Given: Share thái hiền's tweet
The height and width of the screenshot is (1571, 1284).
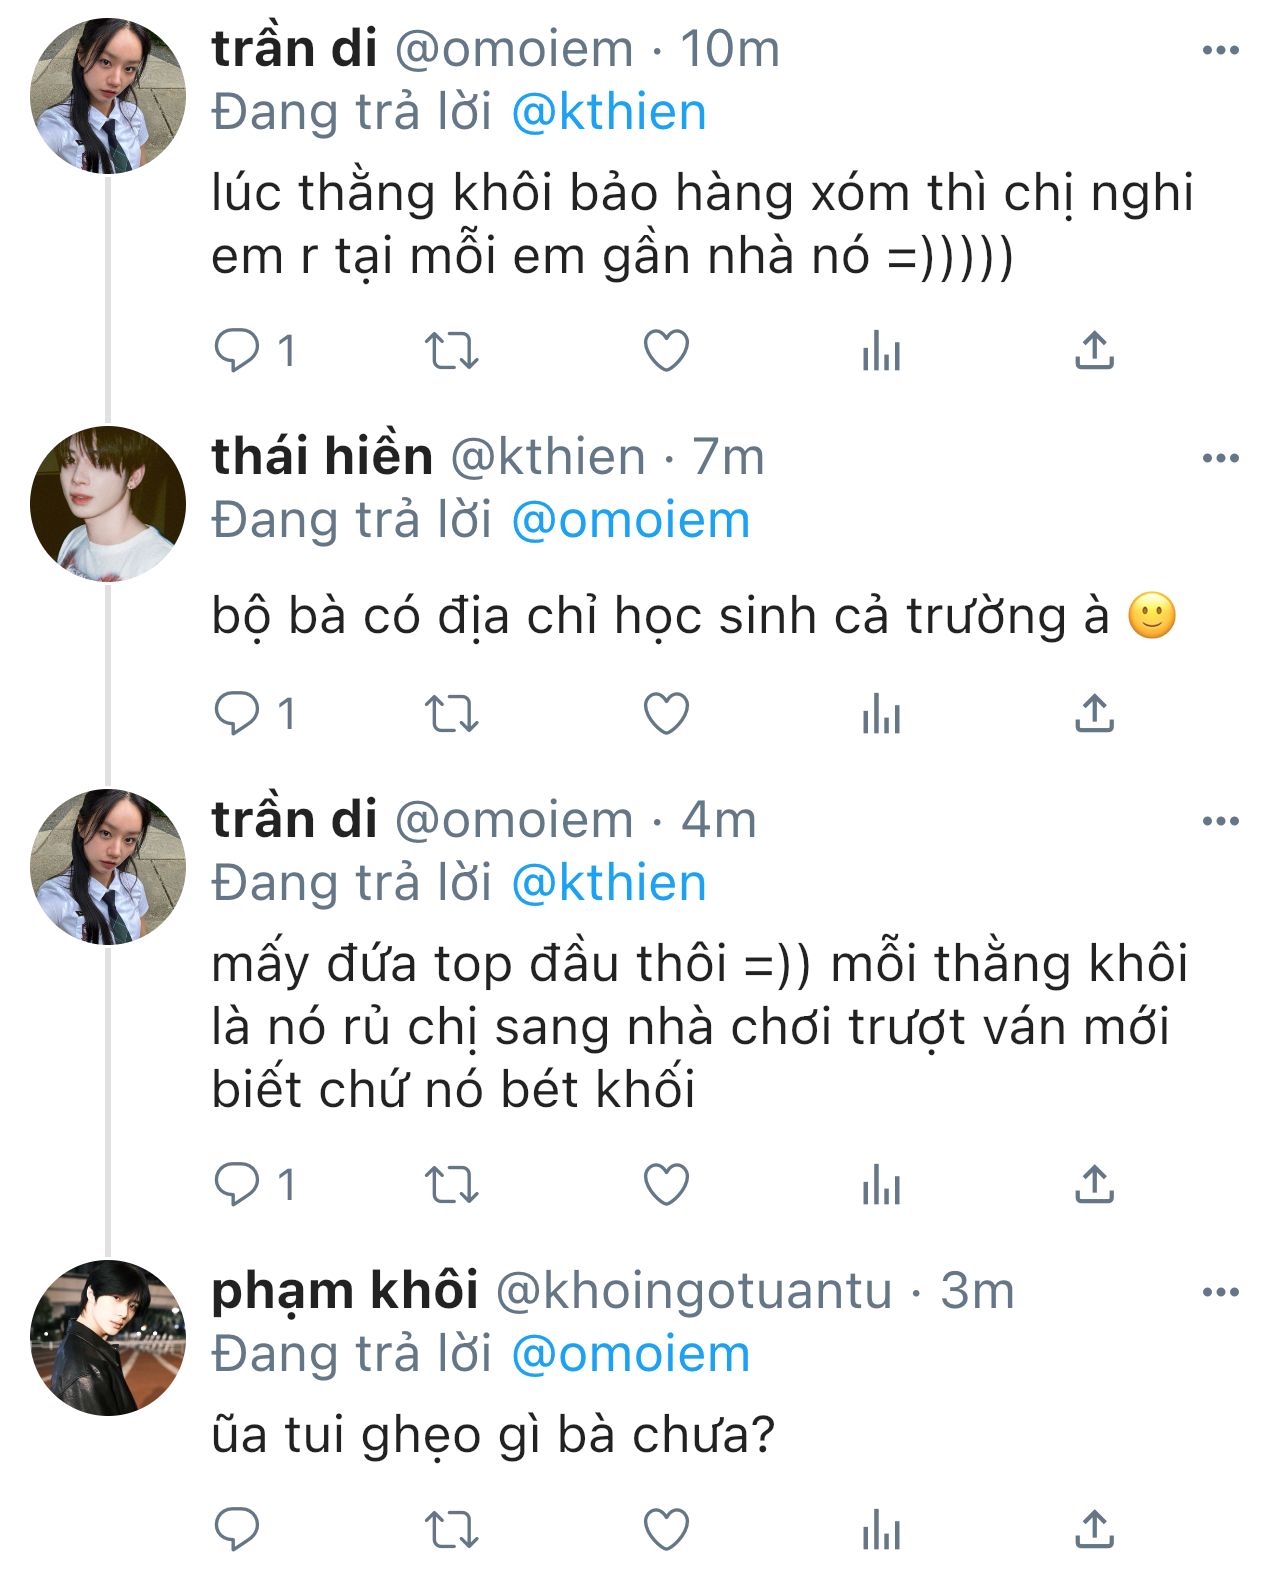Looking at the screenshot, I should (x=1094, y=714).
